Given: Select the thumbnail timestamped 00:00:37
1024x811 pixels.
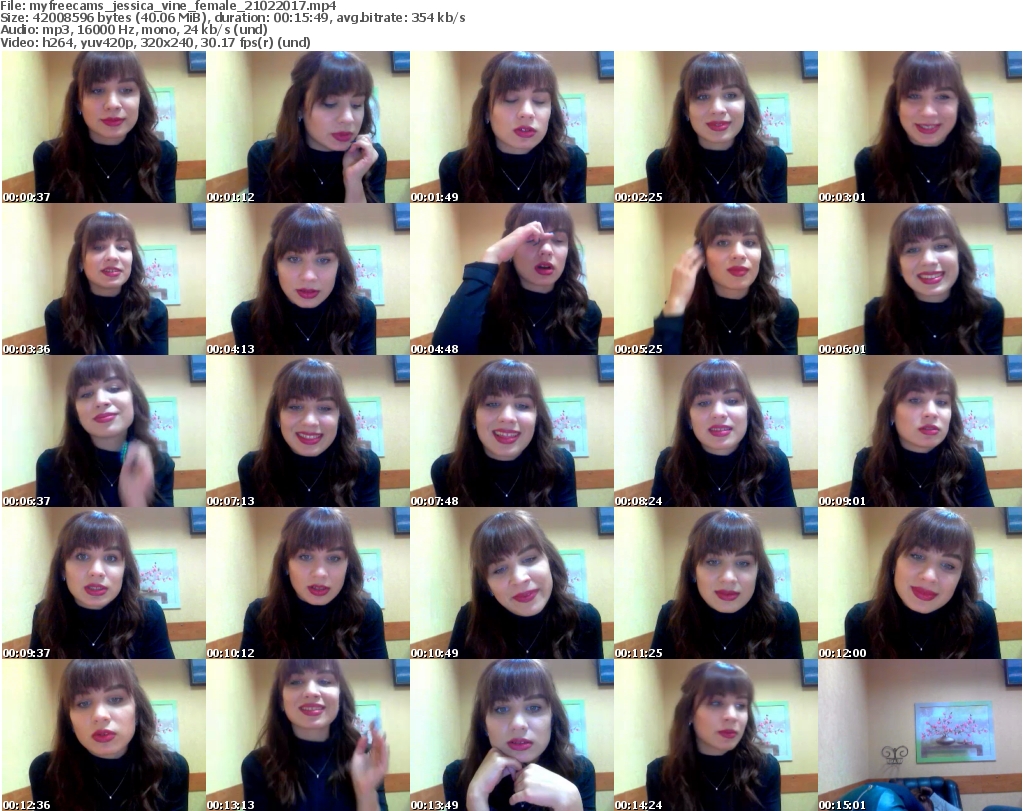Looking at the screenshot, I should click(104, 127).
